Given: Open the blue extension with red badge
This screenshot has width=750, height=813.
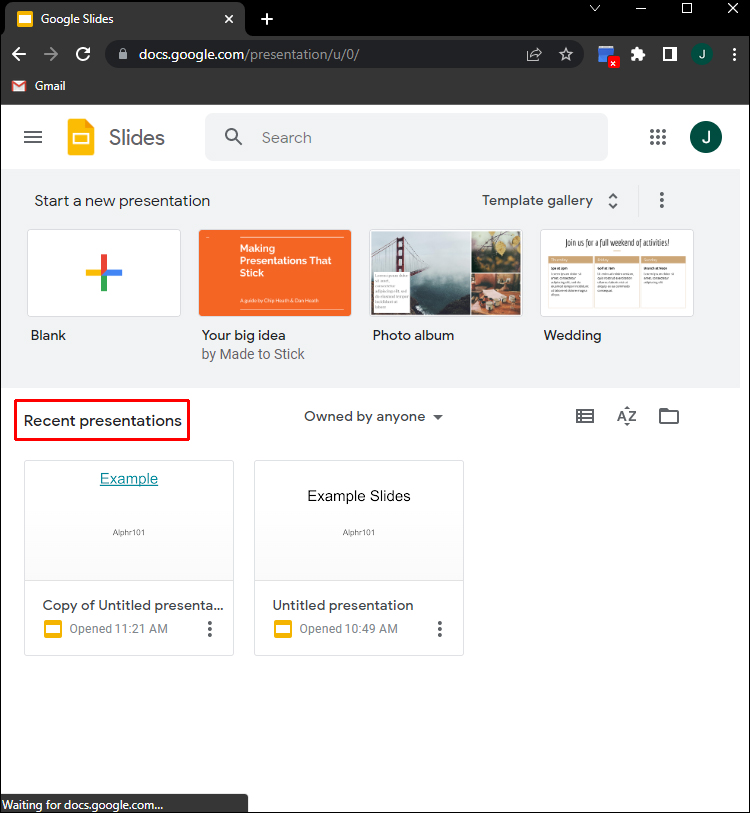Looking at the screenshot, I should click(x=606, y=55).
